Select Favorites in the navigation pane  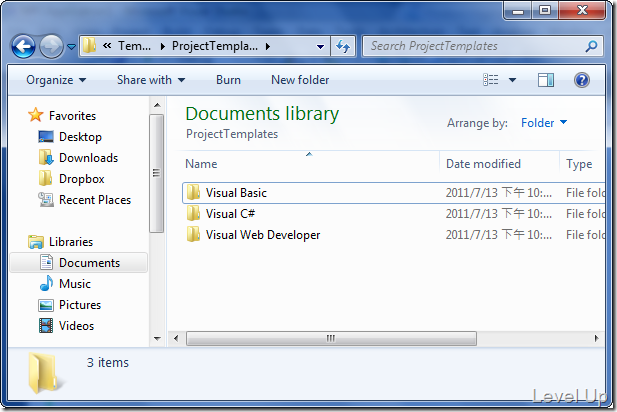tap(72, 116)
